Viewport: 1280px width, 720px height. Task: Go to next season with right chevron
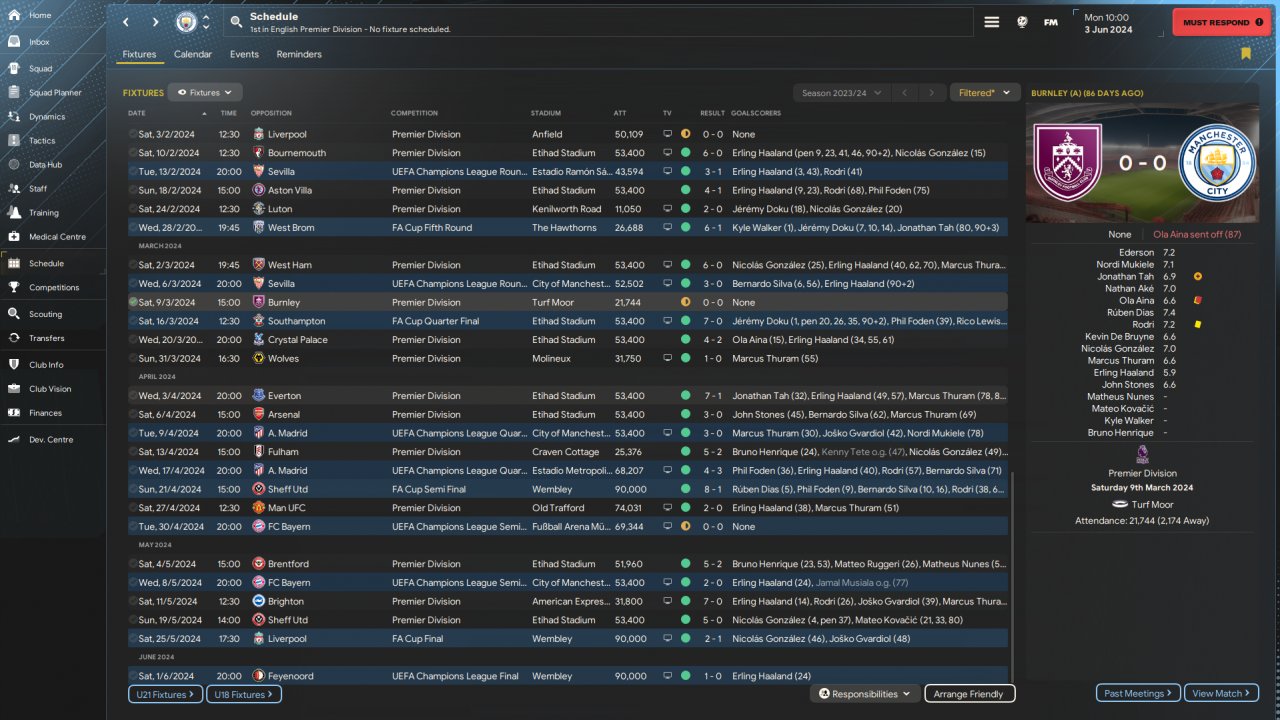click(x=932, y=93)
